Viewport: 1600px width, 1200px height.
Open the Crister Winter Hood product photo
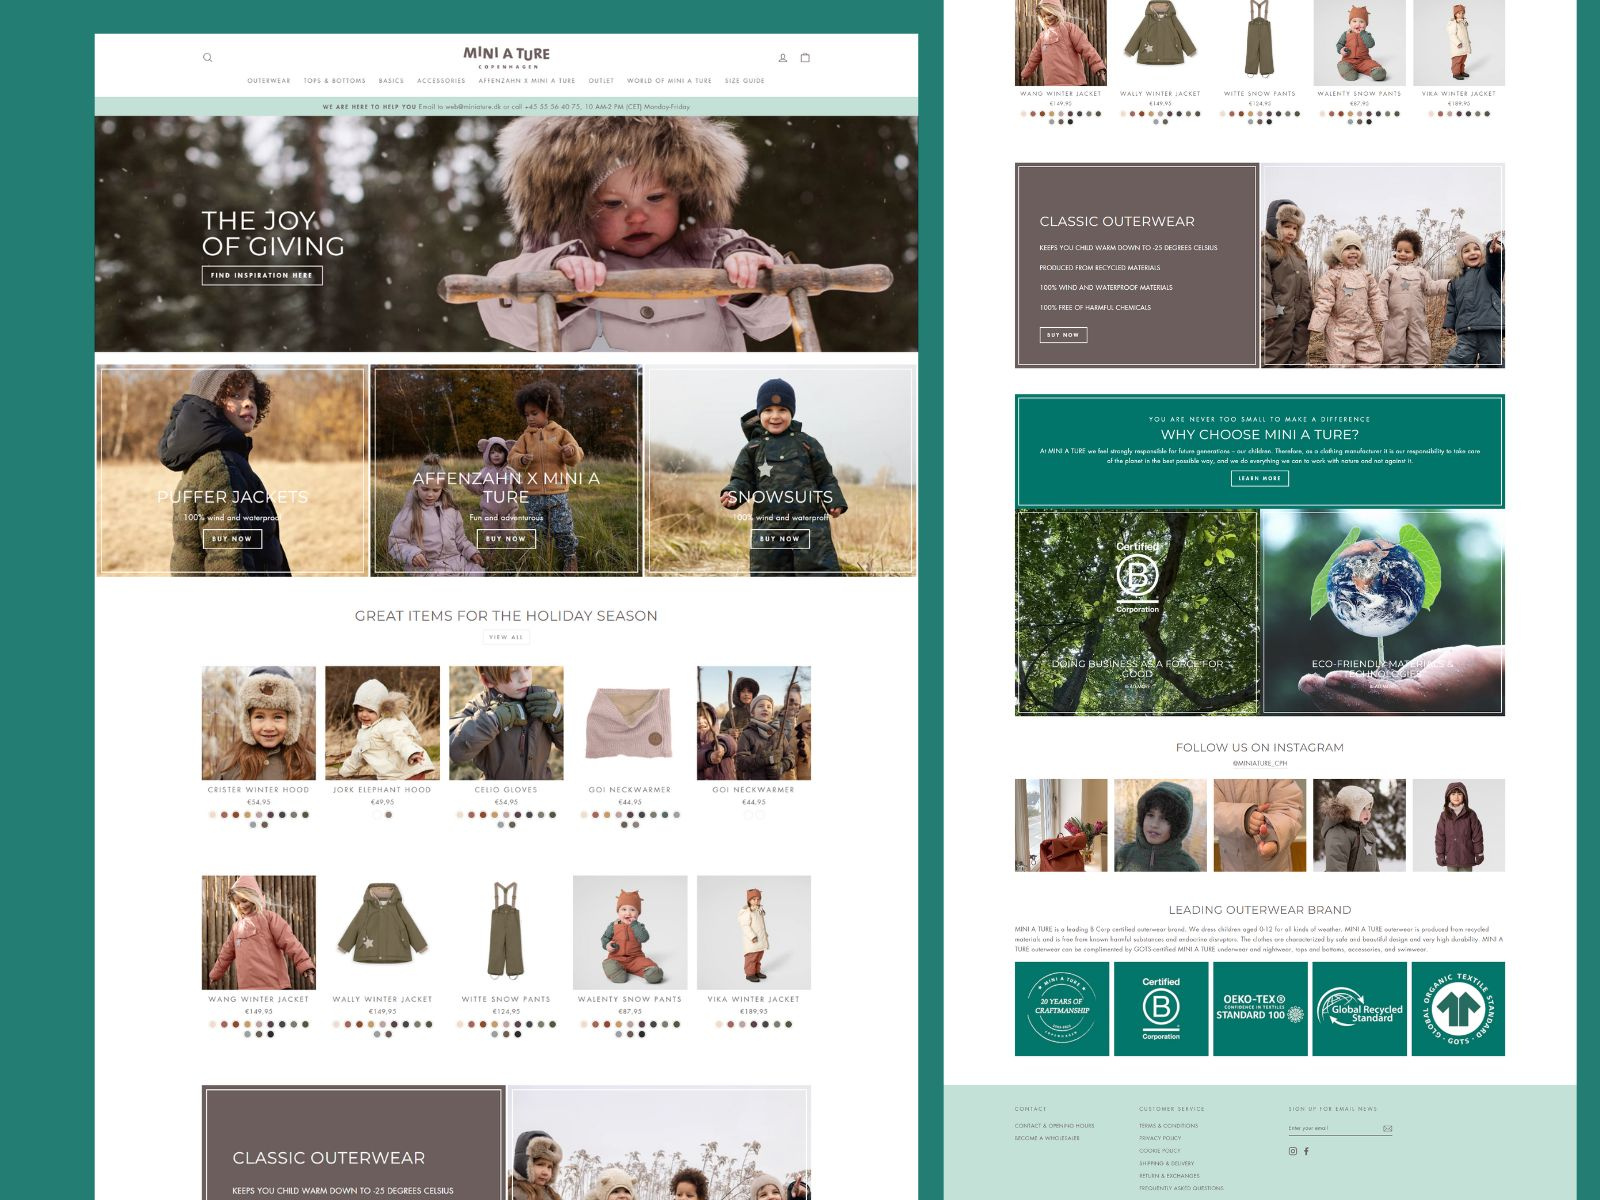(259, 723)
